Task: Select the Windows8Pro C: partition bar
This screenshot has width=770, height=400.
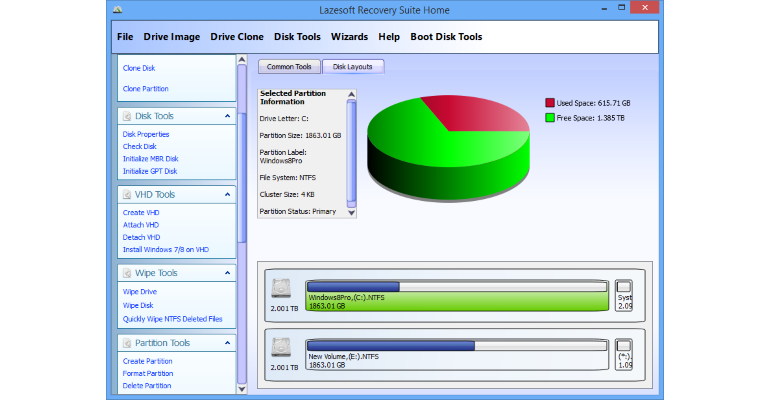Action: [x=457, y=295]
